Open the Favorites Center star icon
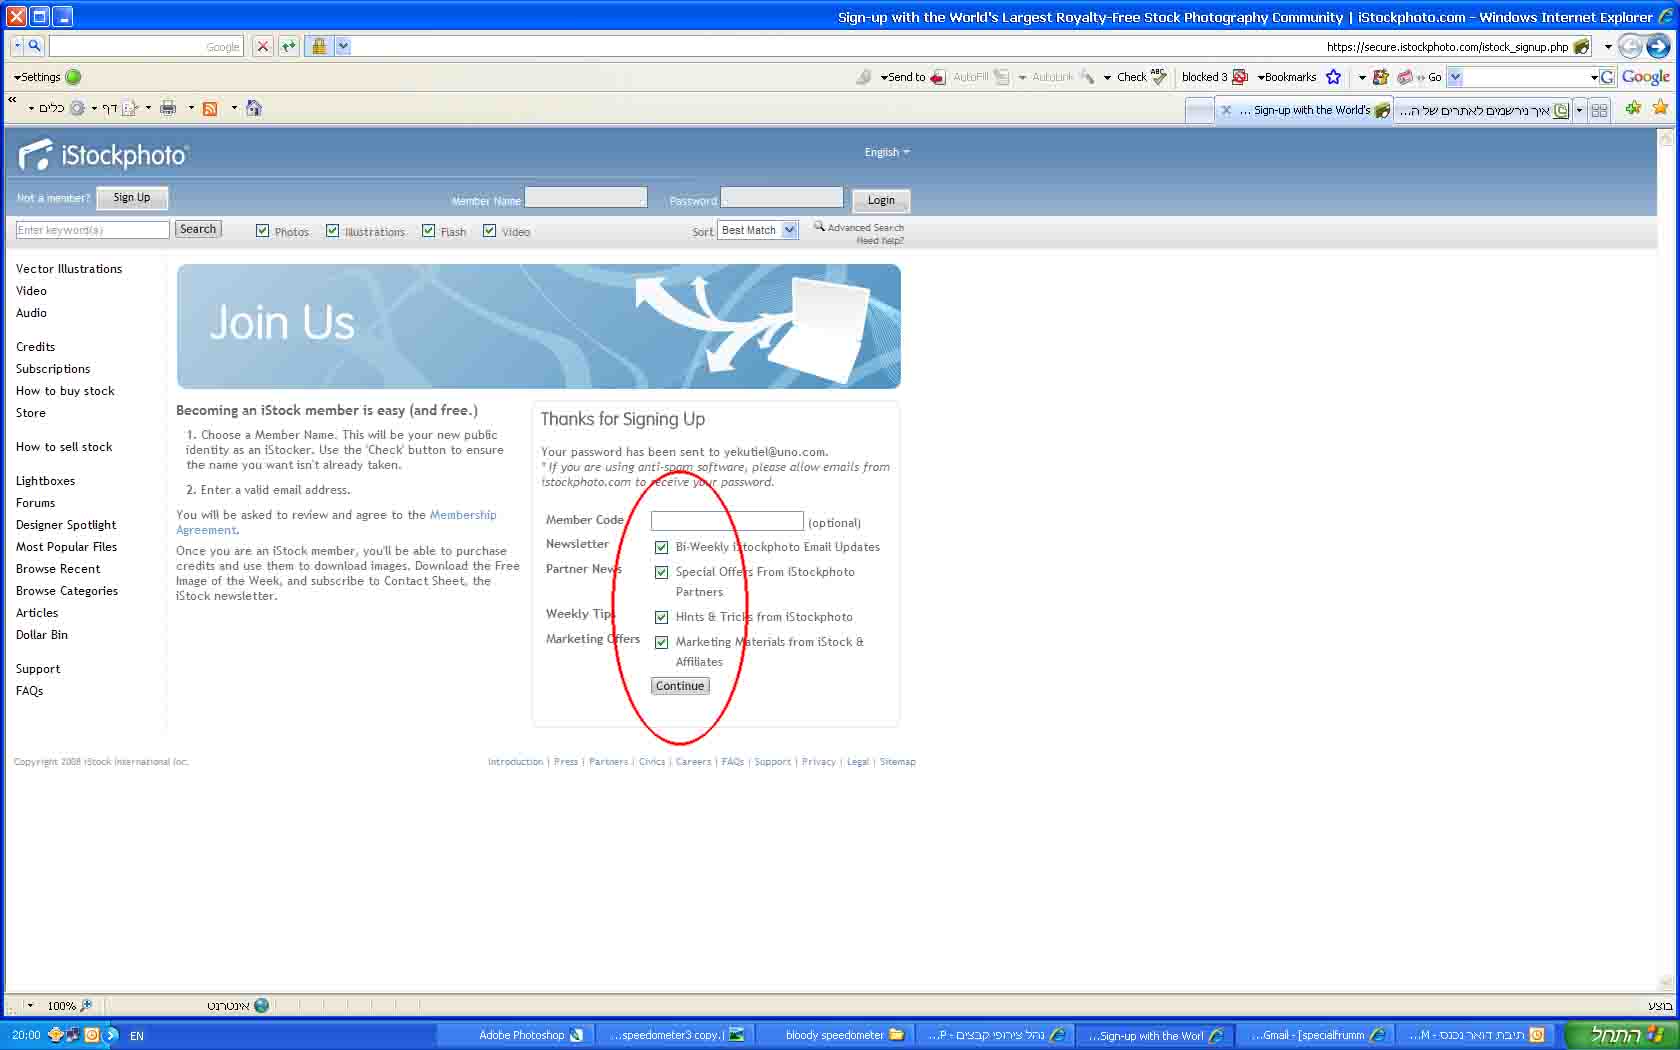Image resolution: width=1680 pixels, height=1050 pixels. (1660, 108)
